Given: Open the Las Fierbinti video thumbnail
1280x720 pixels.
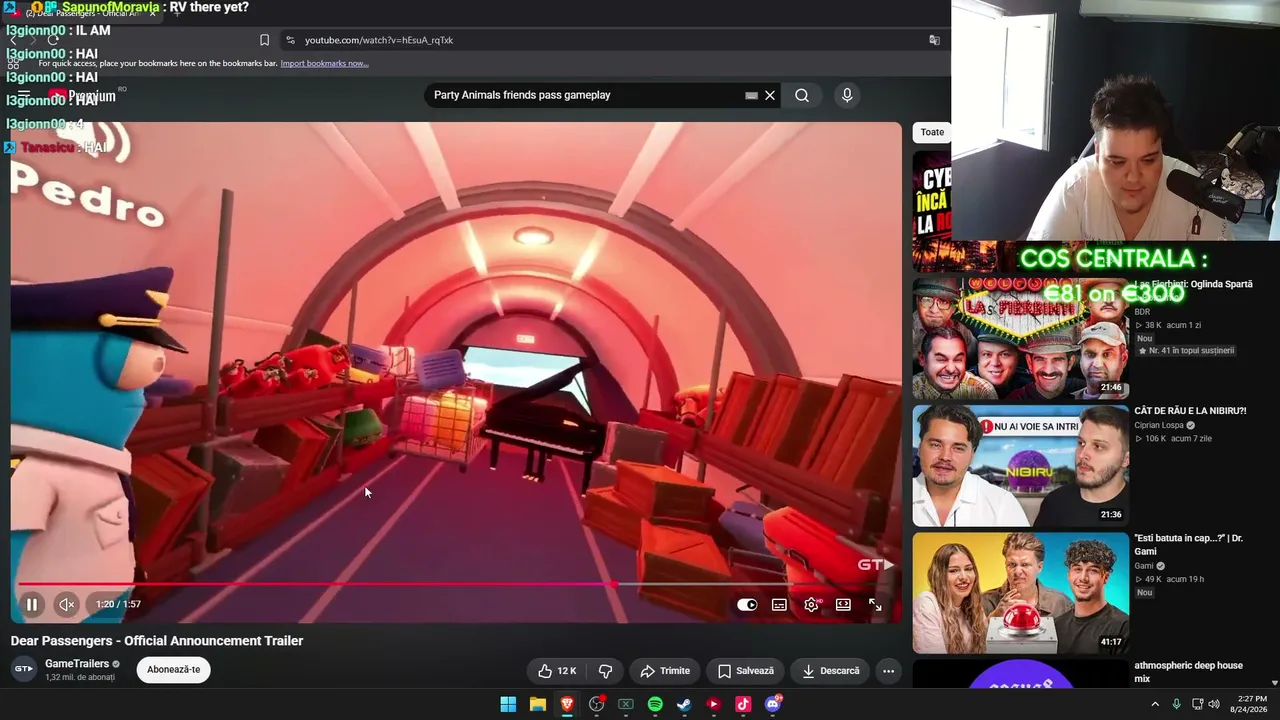Looking at the screenshot, I should click(x=1020, y=338).
